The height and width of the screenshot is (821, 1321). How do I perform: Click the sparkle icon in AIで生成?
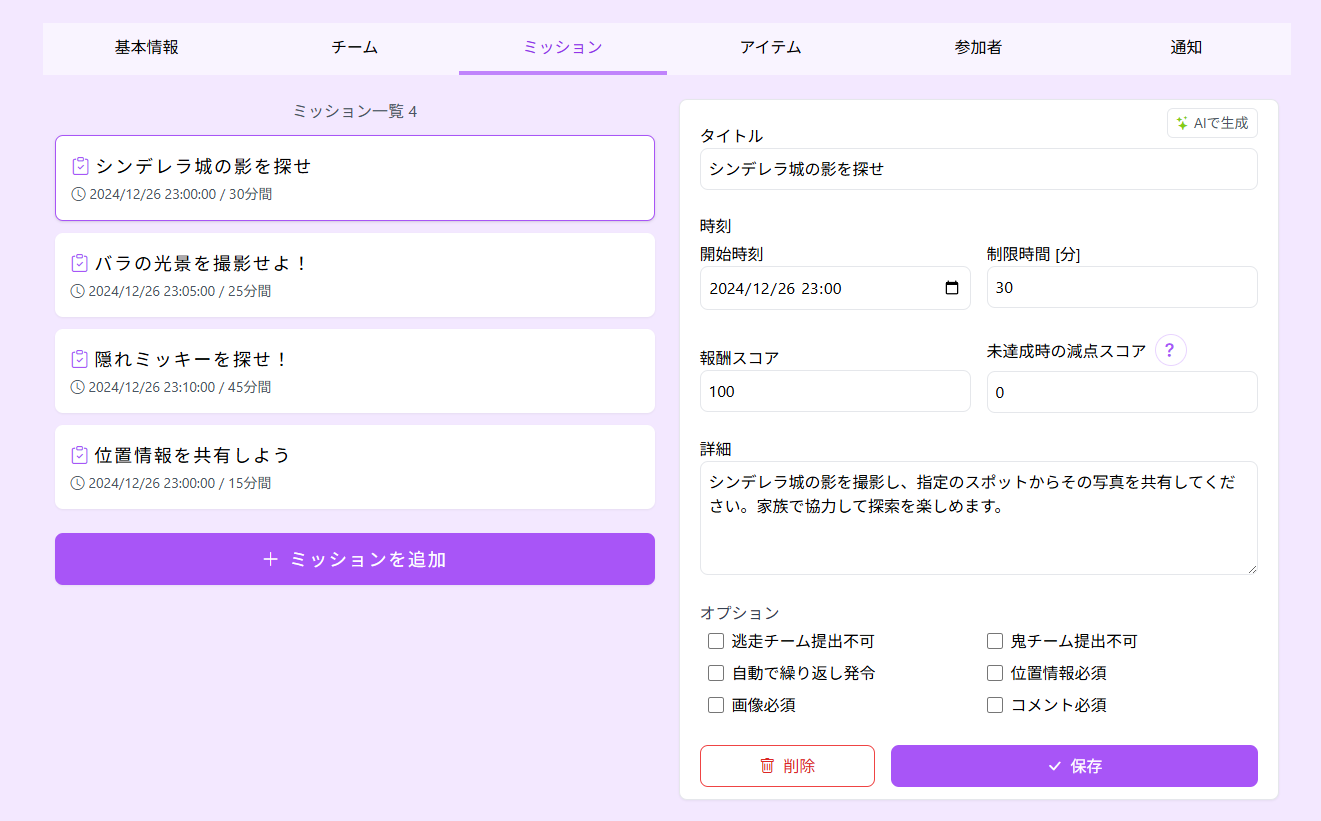(x=1182, y=123)
